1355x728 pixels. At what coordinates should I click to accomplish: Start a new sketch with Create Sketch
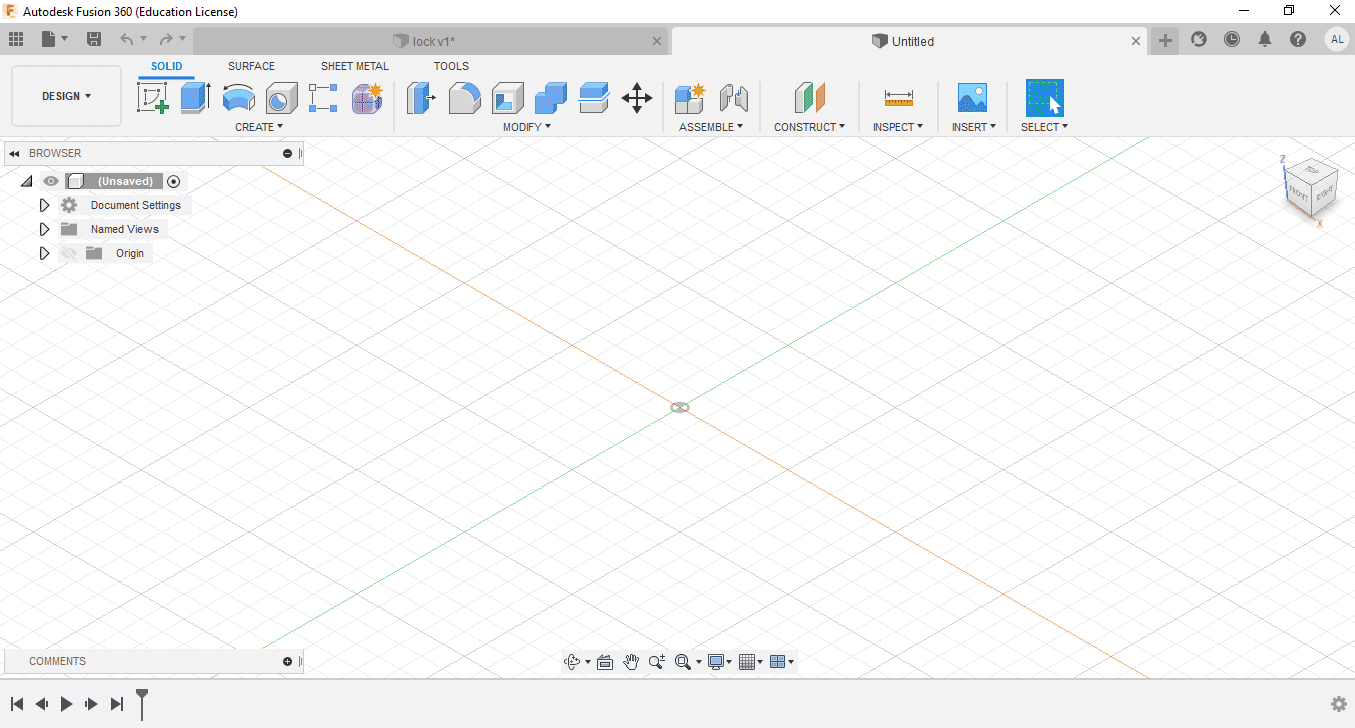pyautogui.click(x=152, y=98)
